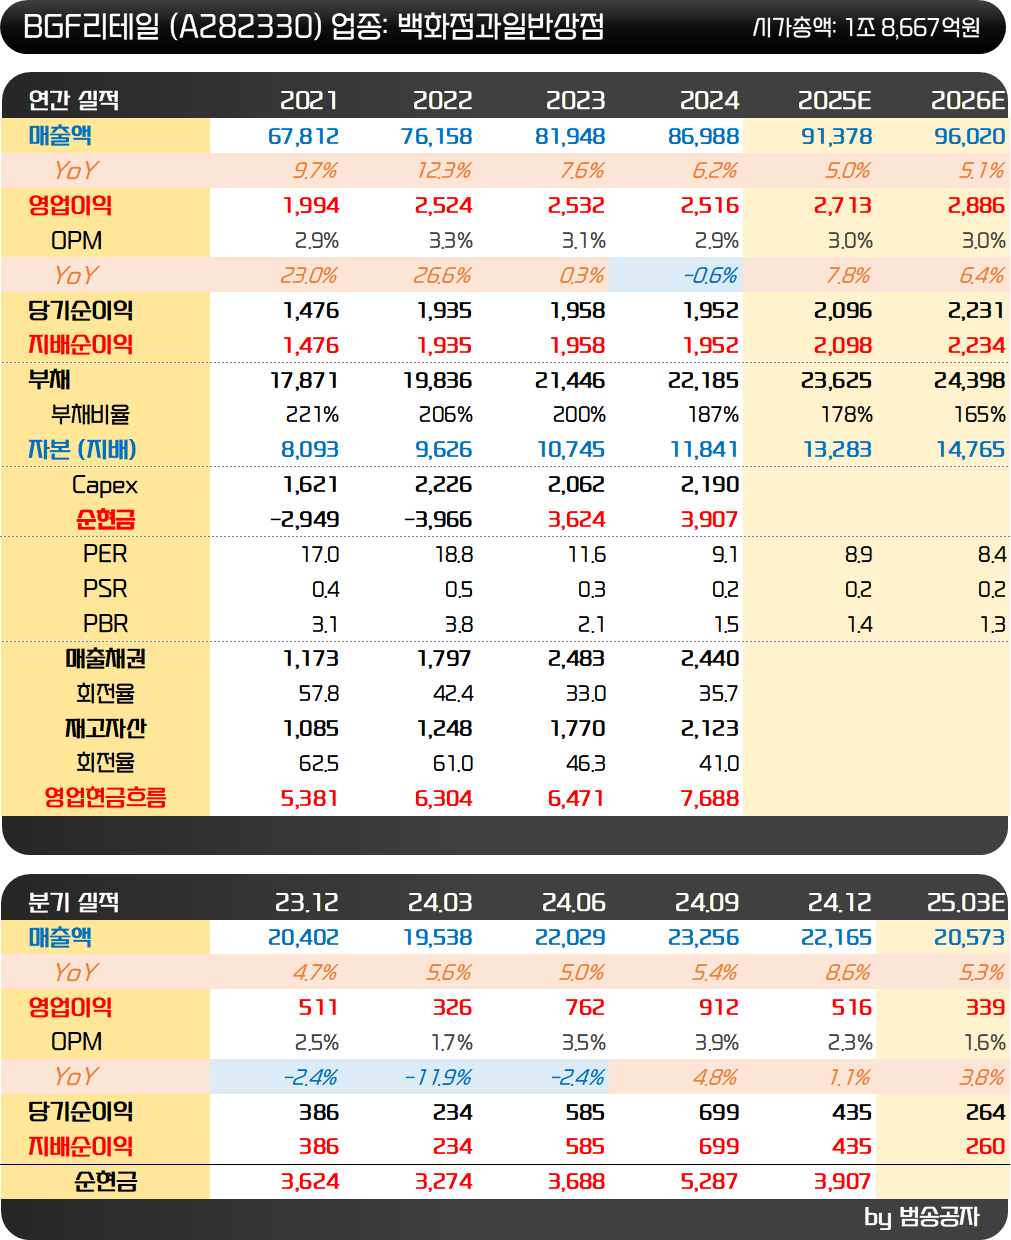Image resolution: width=1011 pixels, height=1240 pixels.
Task: Click the PSR row label
Action: click(x=105, y=589)
